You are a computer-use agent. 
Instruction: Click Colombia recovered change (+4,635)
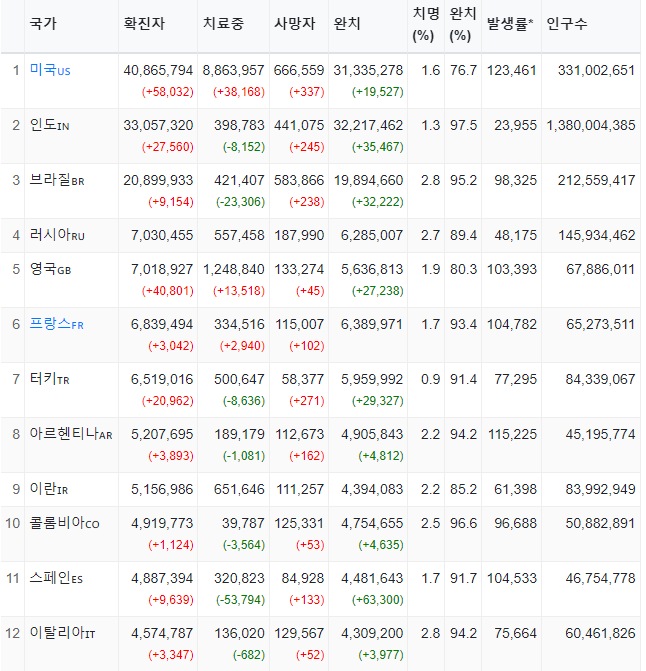pos(381,545)
